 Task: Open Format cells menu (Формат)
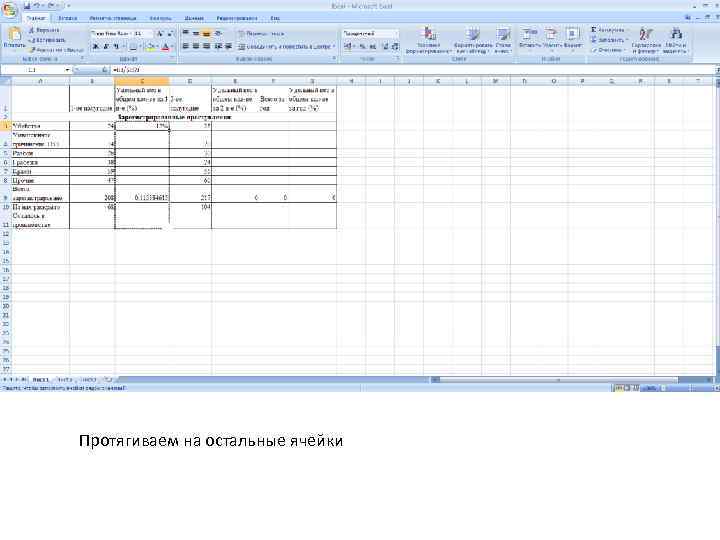(x=573, y=39)
